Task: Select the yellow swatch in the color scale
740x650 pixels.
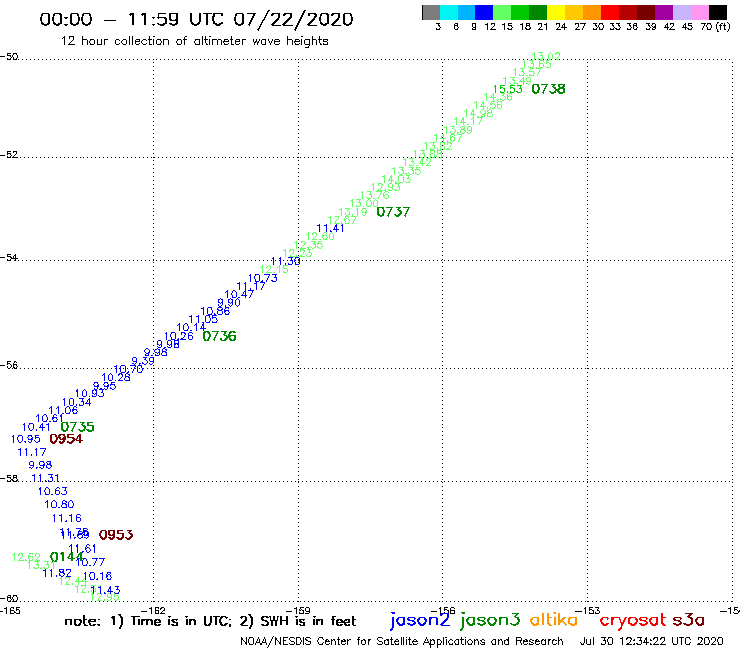Action: [x=556, y=12]
